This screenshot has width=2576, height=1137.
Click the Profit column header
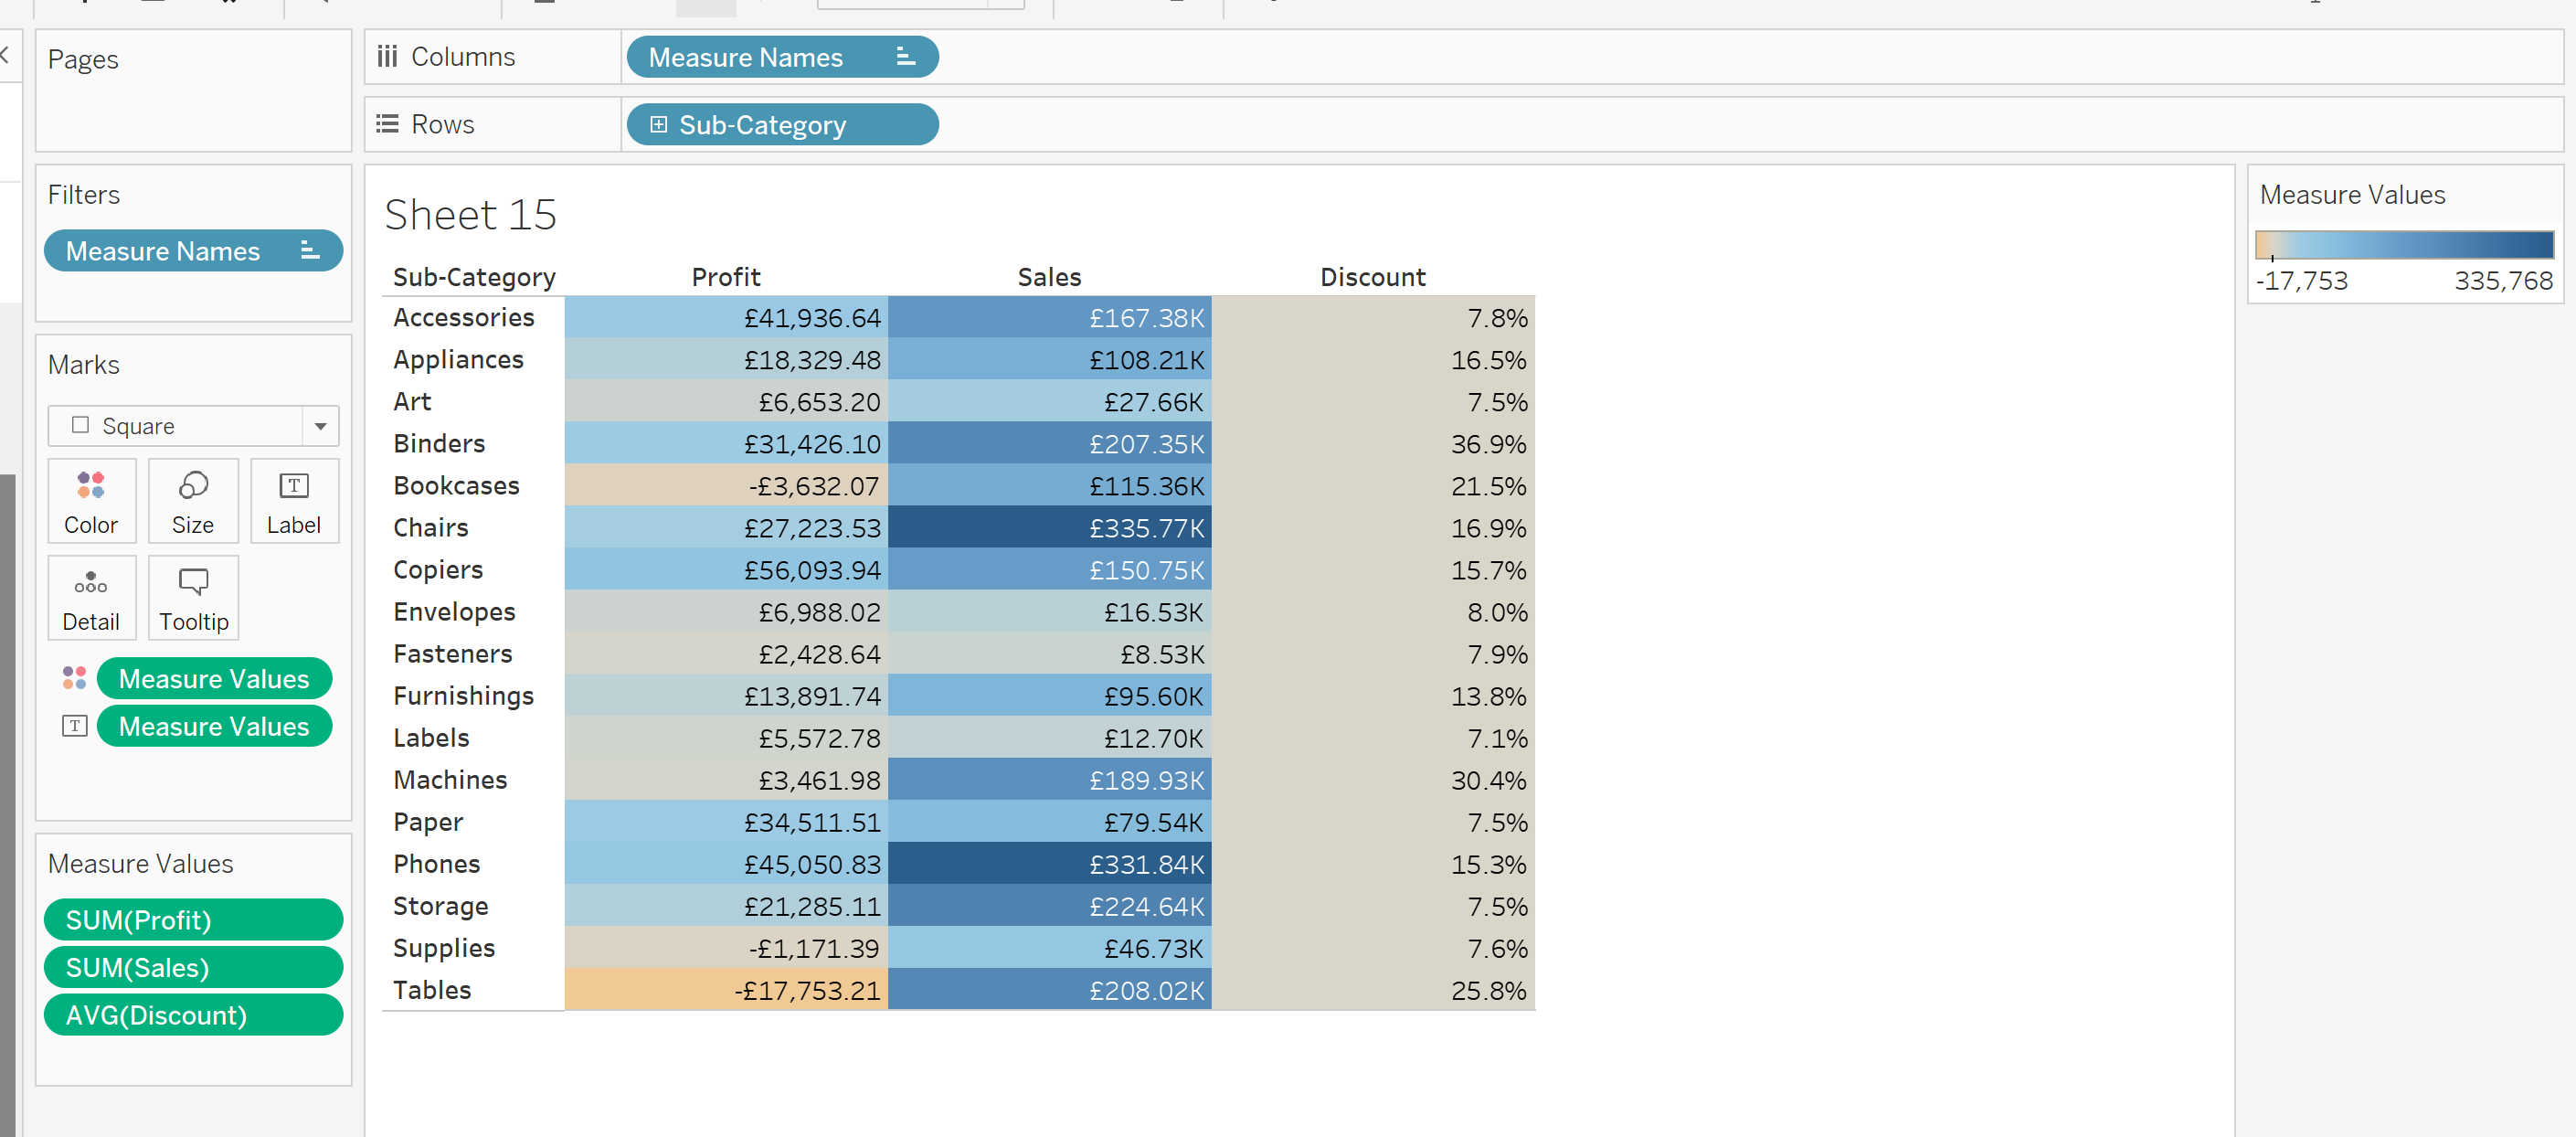pos(726,277)
